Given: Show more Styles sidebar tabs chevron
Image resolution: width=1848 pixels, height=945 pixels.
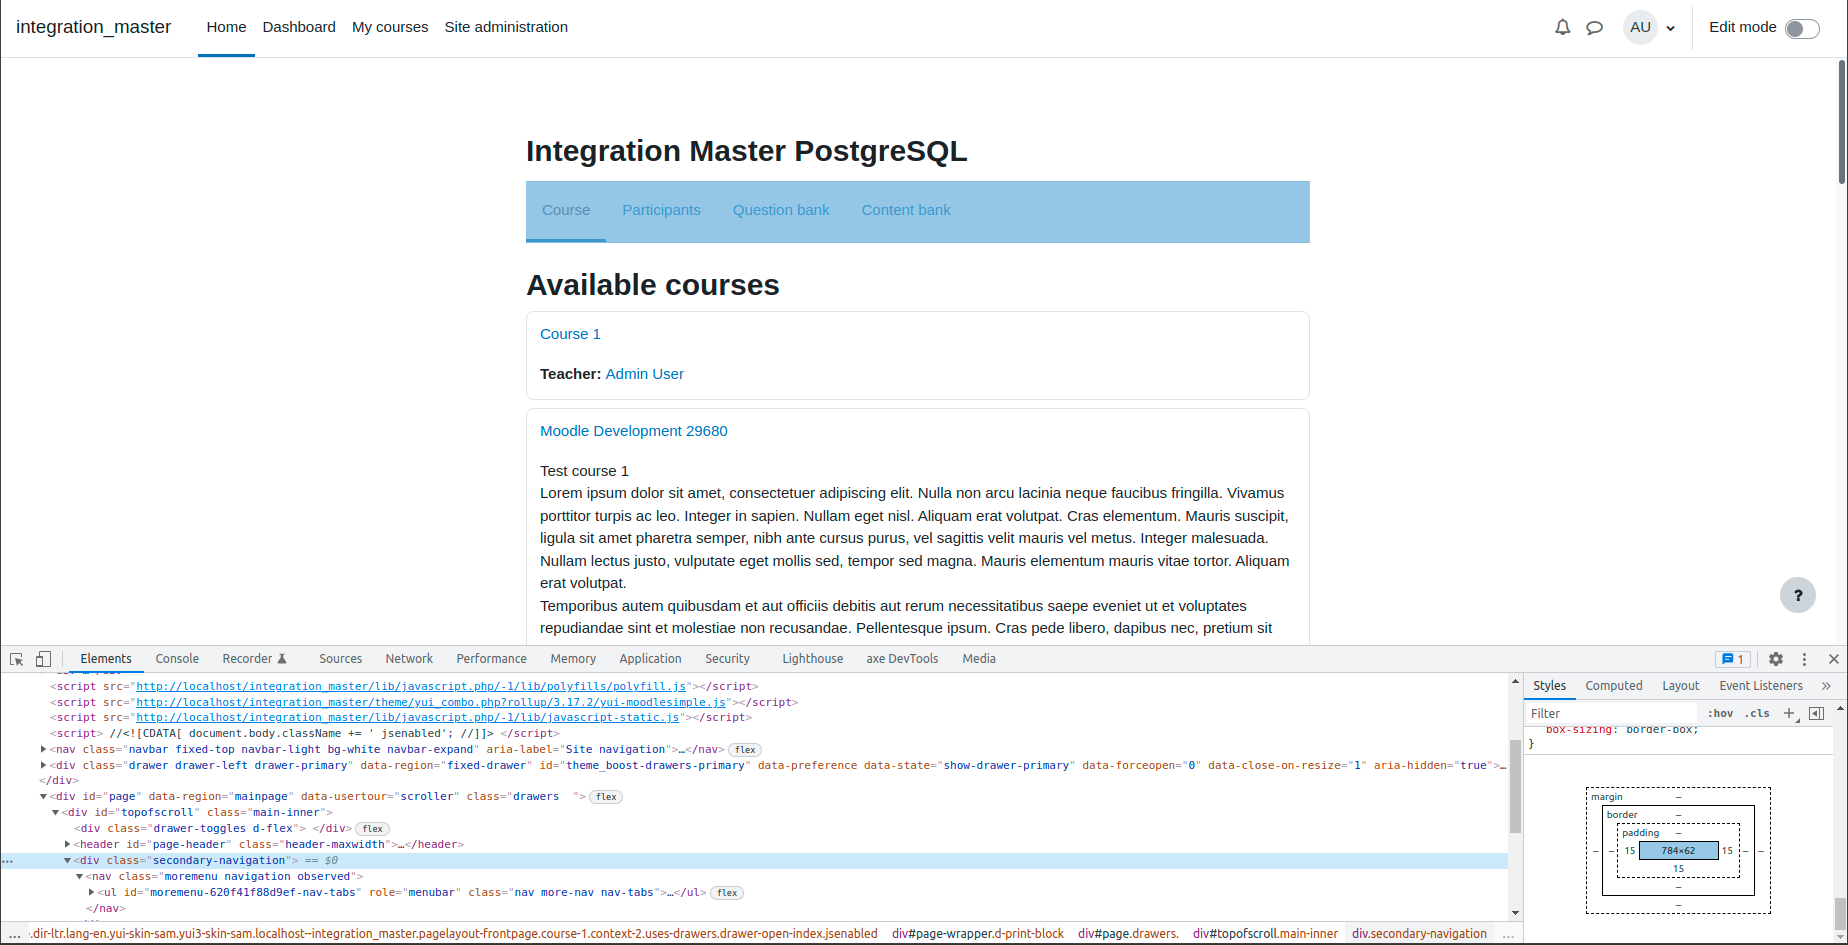Looking at the screenshot, I should tap(1827, 686).
